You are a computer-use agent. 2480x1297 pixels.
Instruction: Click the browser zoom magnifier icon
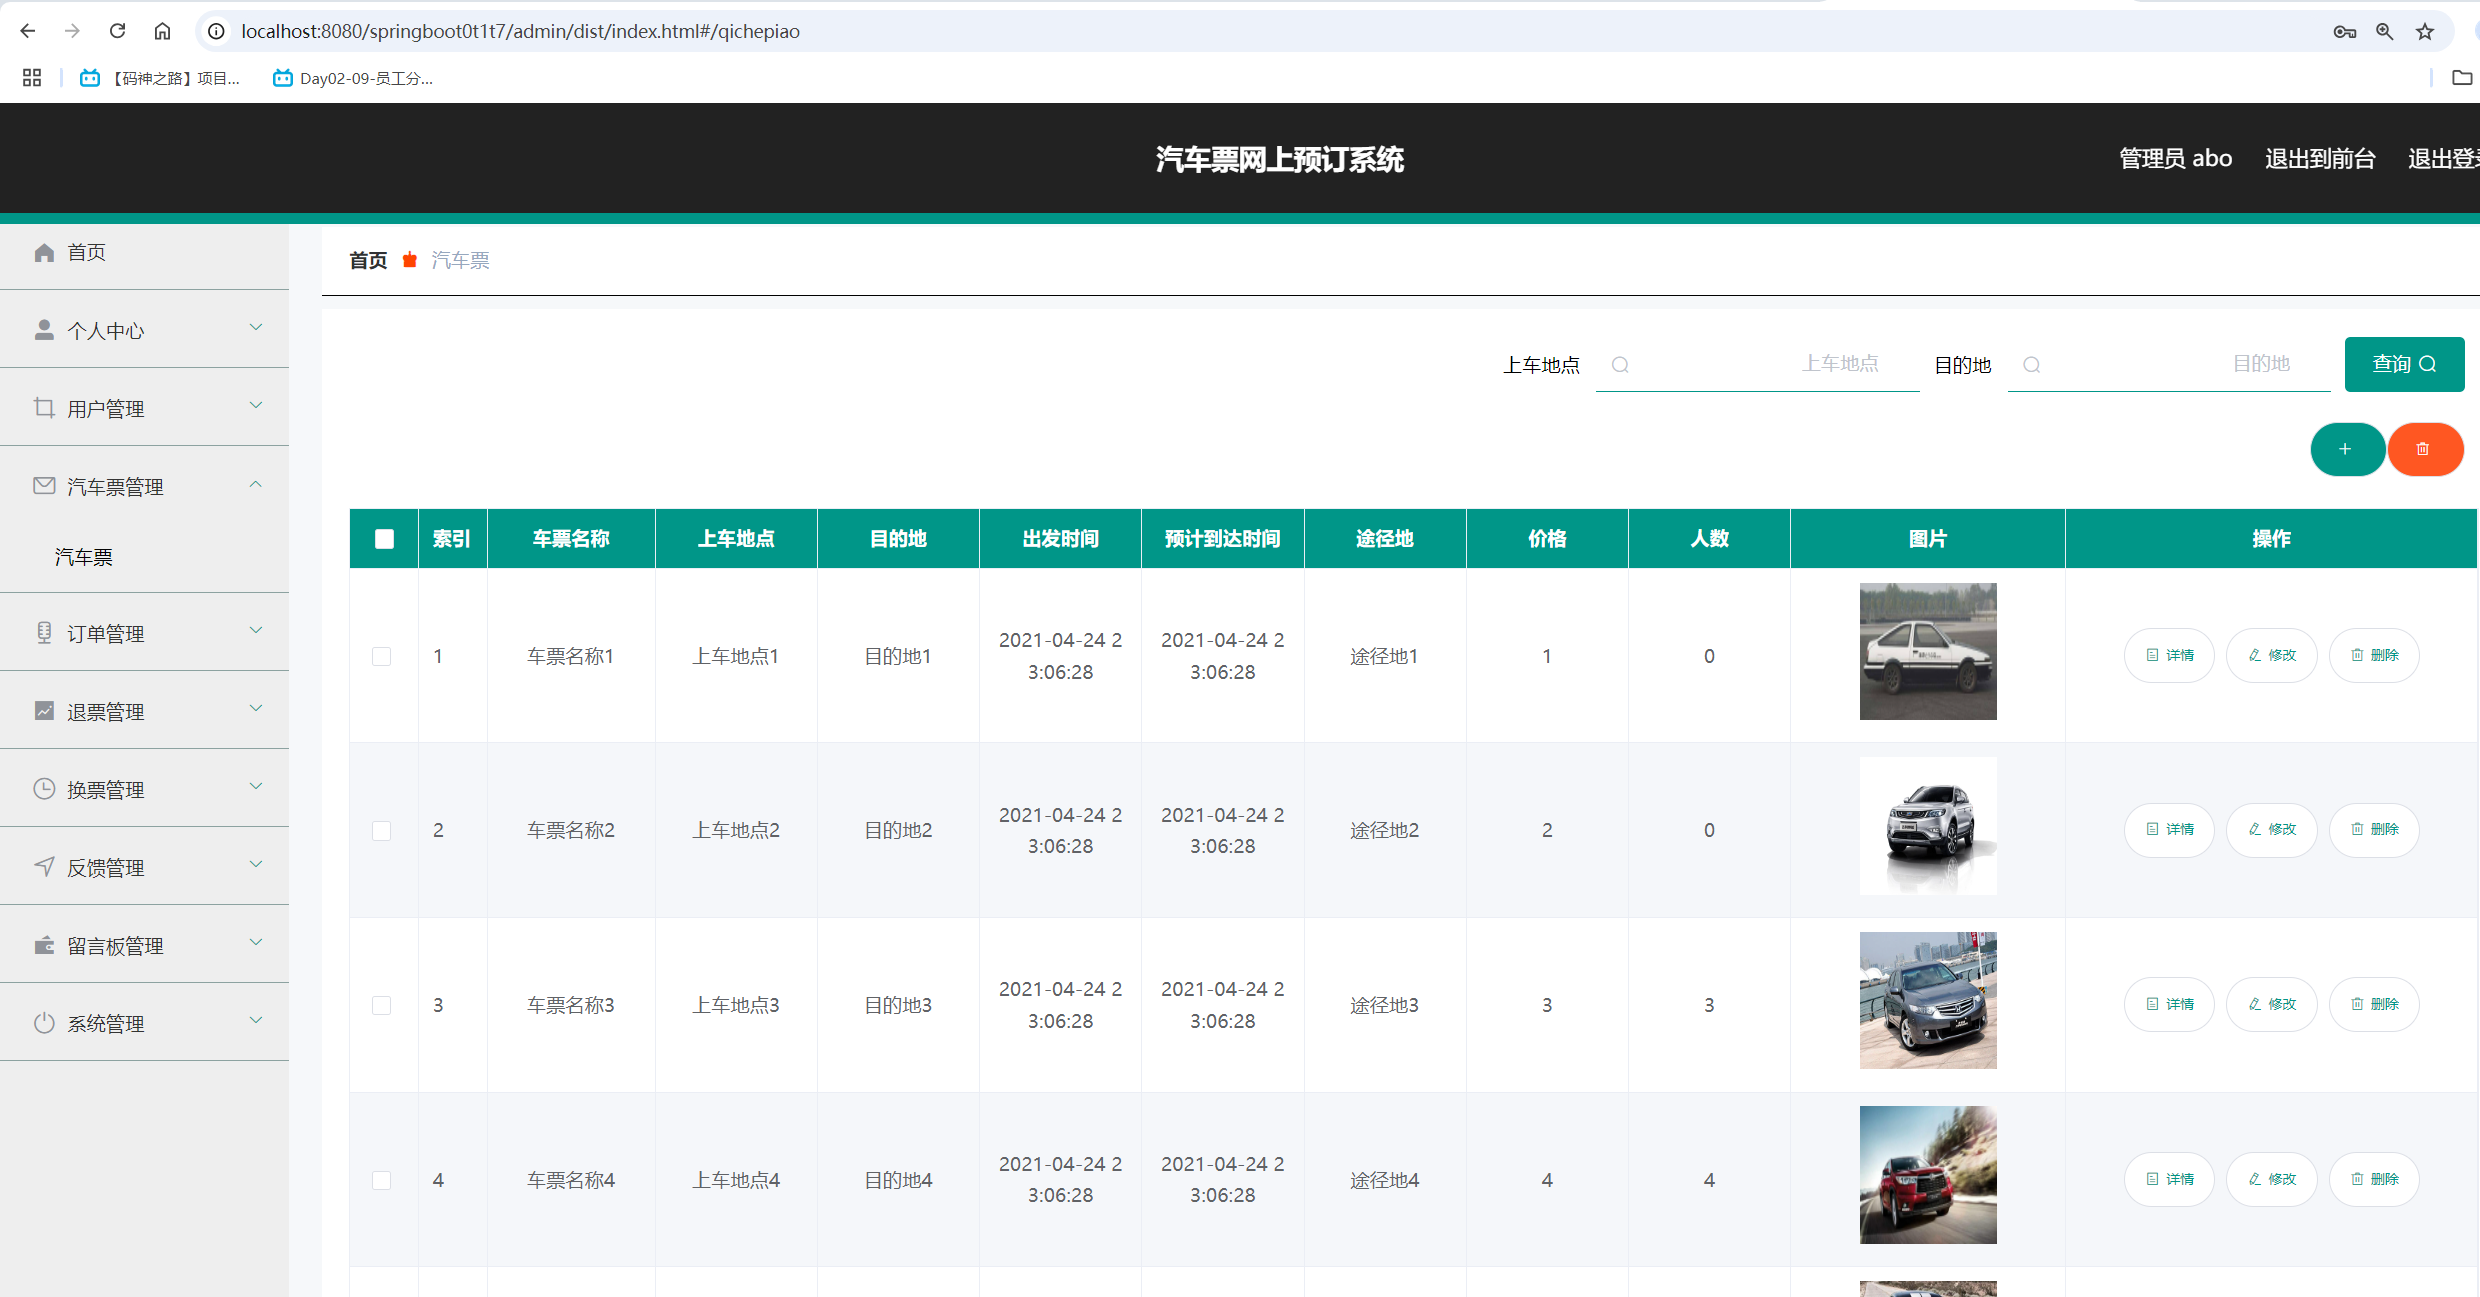[x=2385, y=32]
